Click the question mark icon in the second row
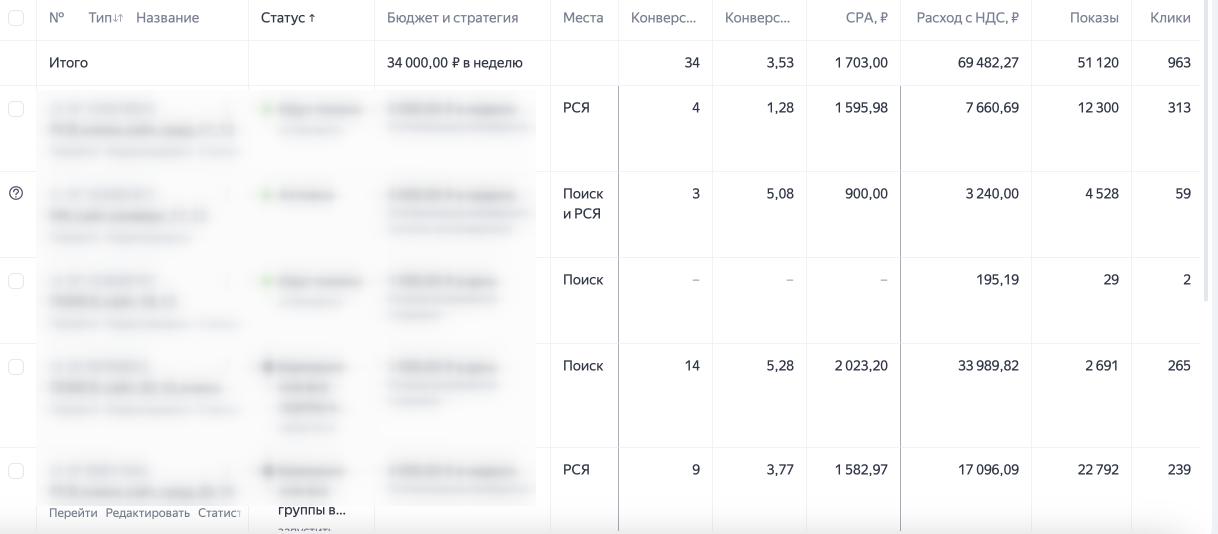 pos(16,193)
